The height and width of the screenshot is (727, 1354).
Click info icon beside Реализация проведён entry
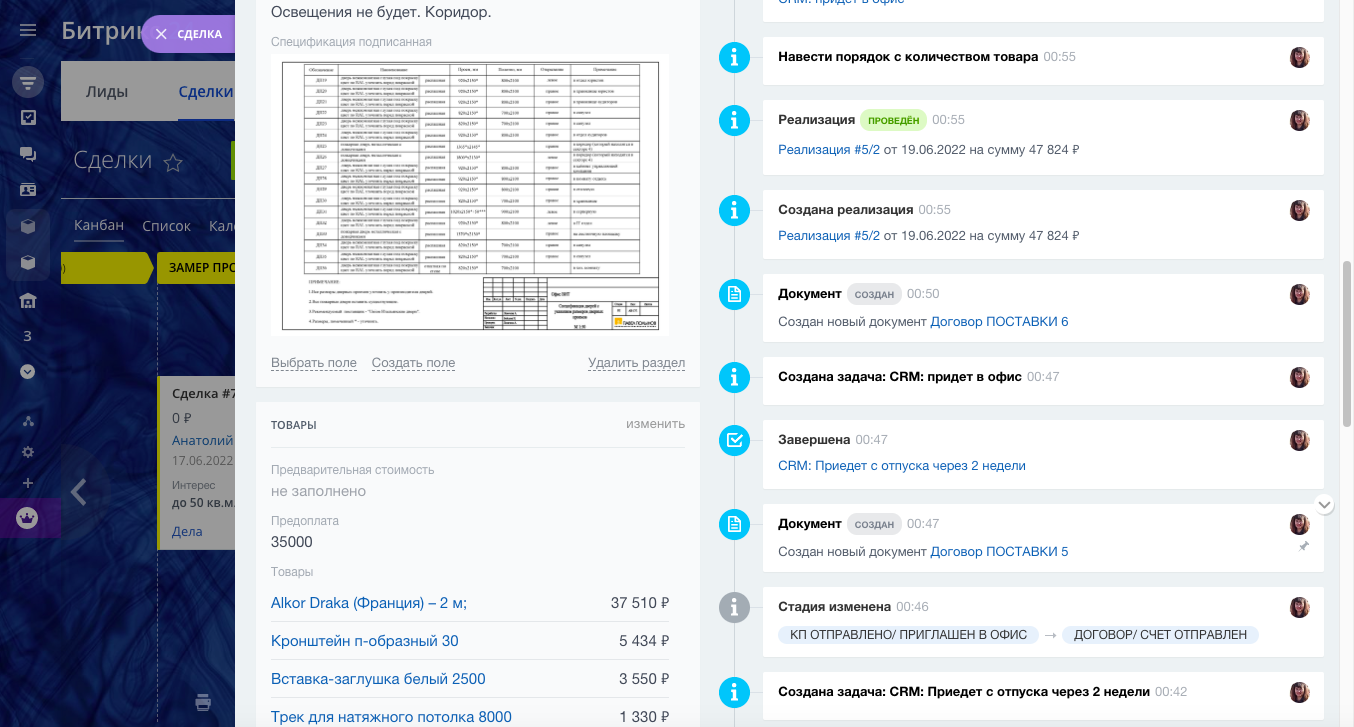pyautogui.click(x=735, y=120)
